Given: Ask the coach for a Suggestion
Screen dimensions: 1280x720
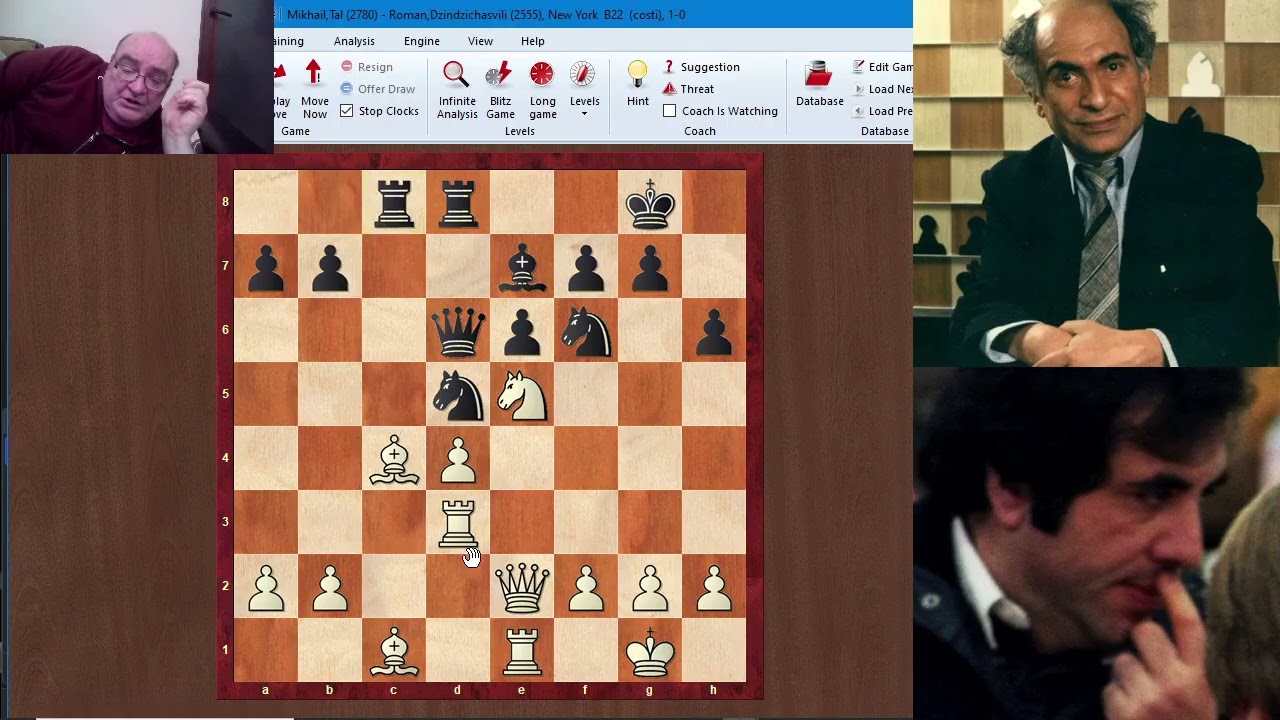Looking at the screenshot, I should coord(701,67).
